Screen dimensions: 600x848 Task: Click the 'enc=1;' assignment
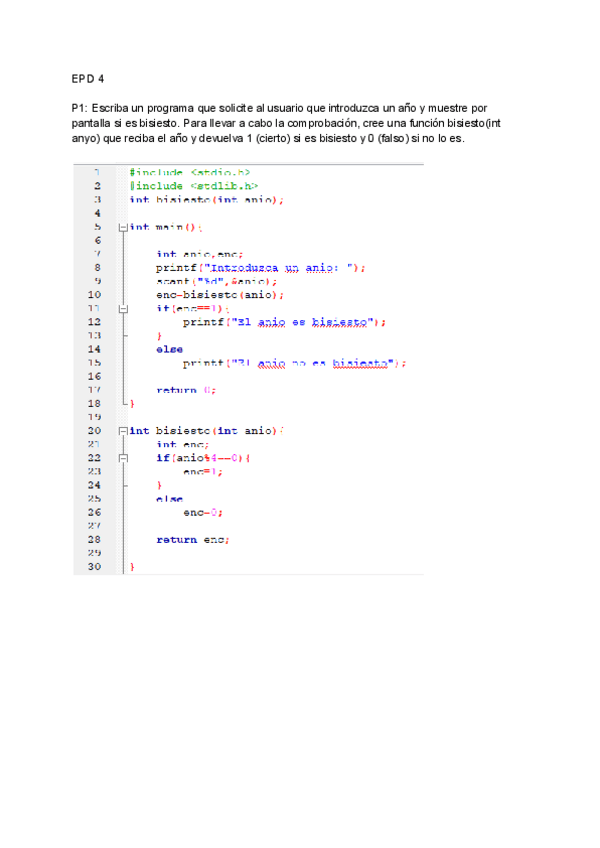pyautogui.click(x=203, y=472)
